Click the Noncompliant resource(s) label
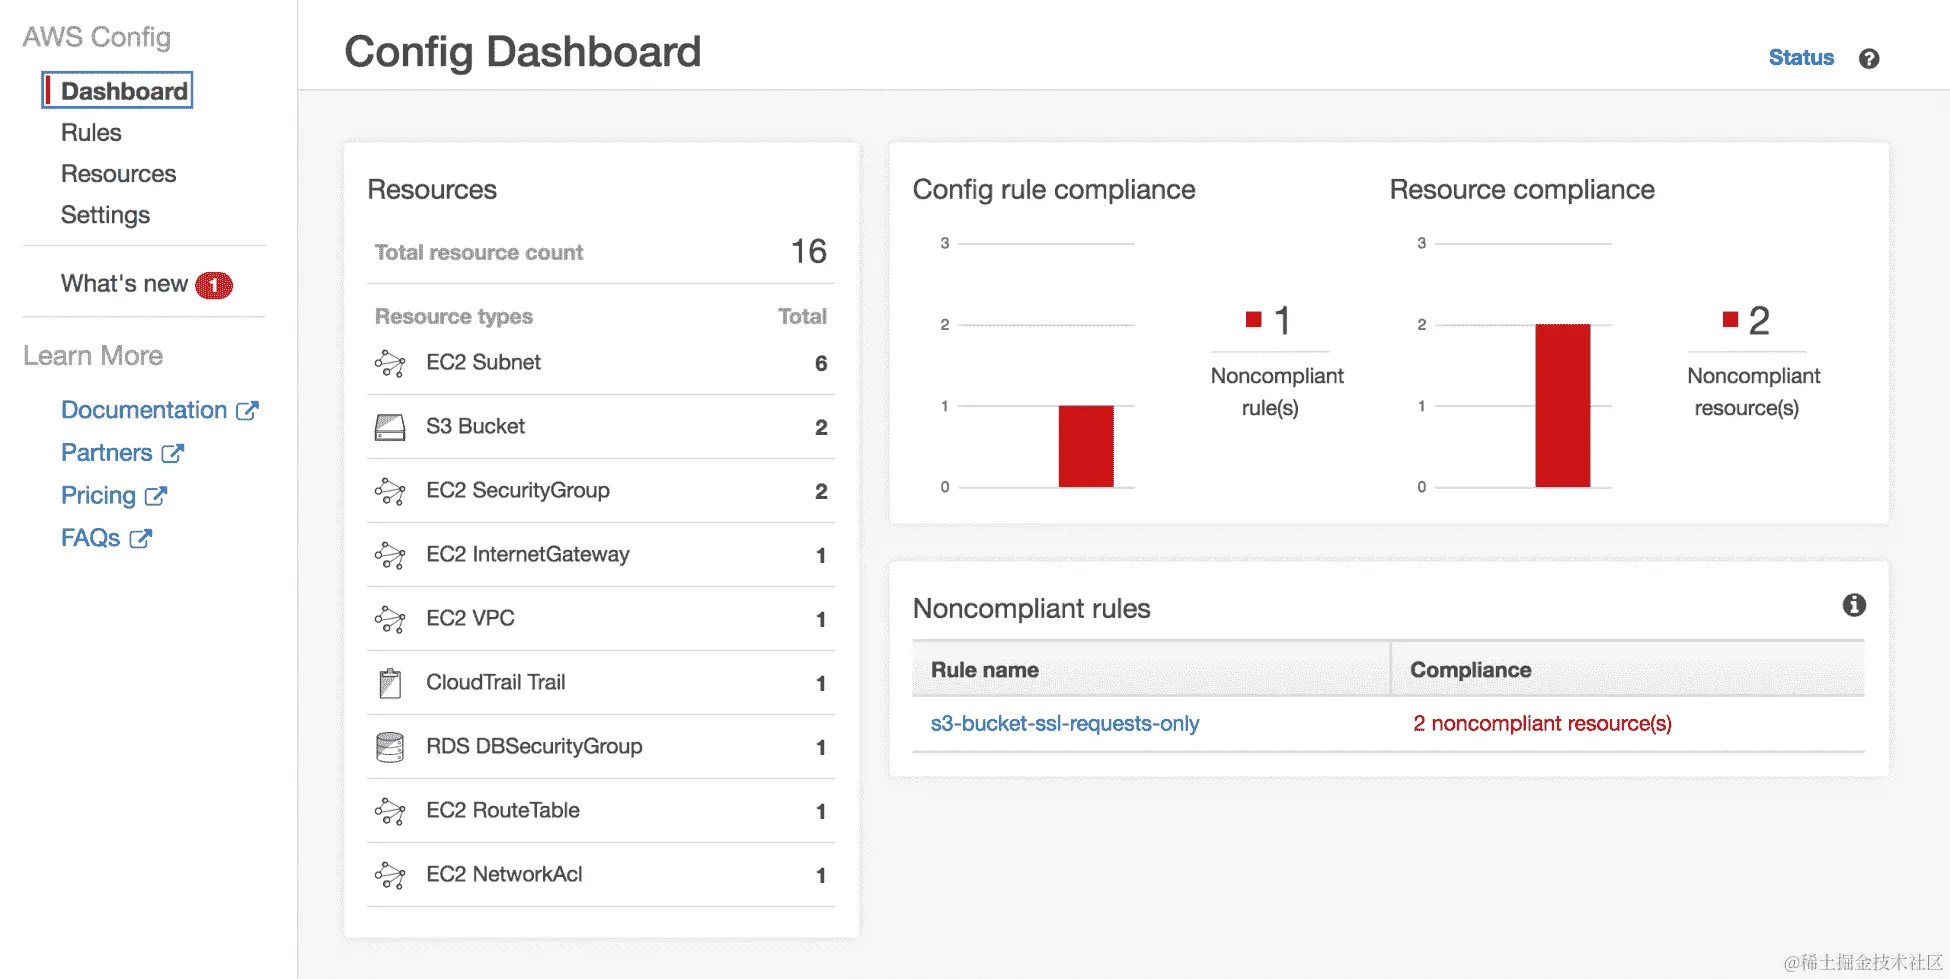This screenshot has height=979, width=1950. [1753, 392]
